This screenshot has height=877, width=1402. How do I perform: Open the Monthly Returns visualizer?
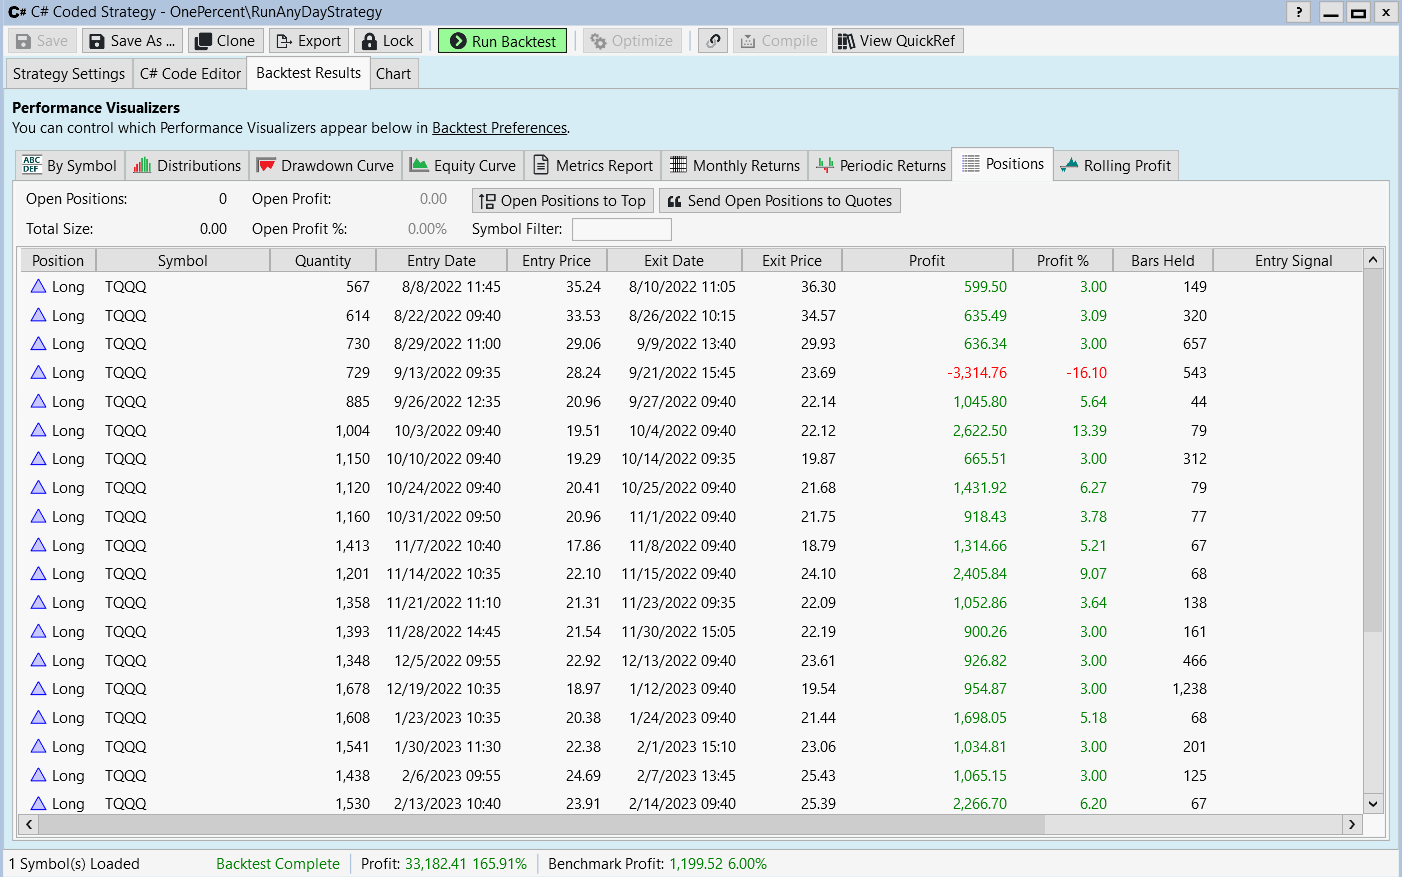pyautogui.click(x=735, y=166)
